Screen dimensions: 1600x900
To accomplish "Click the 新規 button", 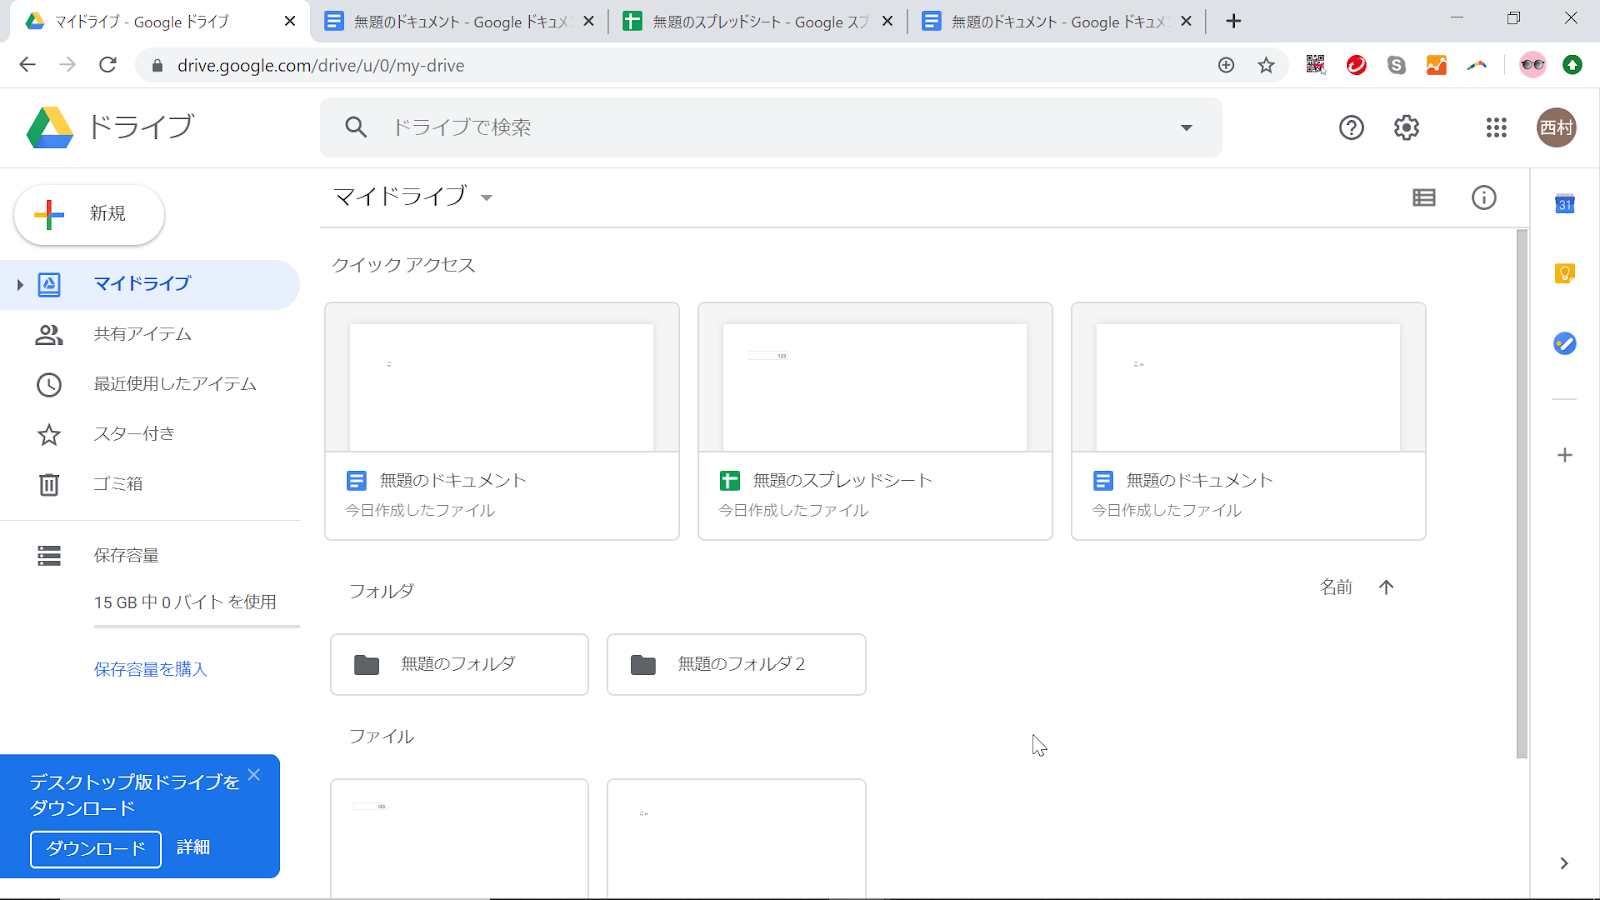I will click(x=89, y=214).
